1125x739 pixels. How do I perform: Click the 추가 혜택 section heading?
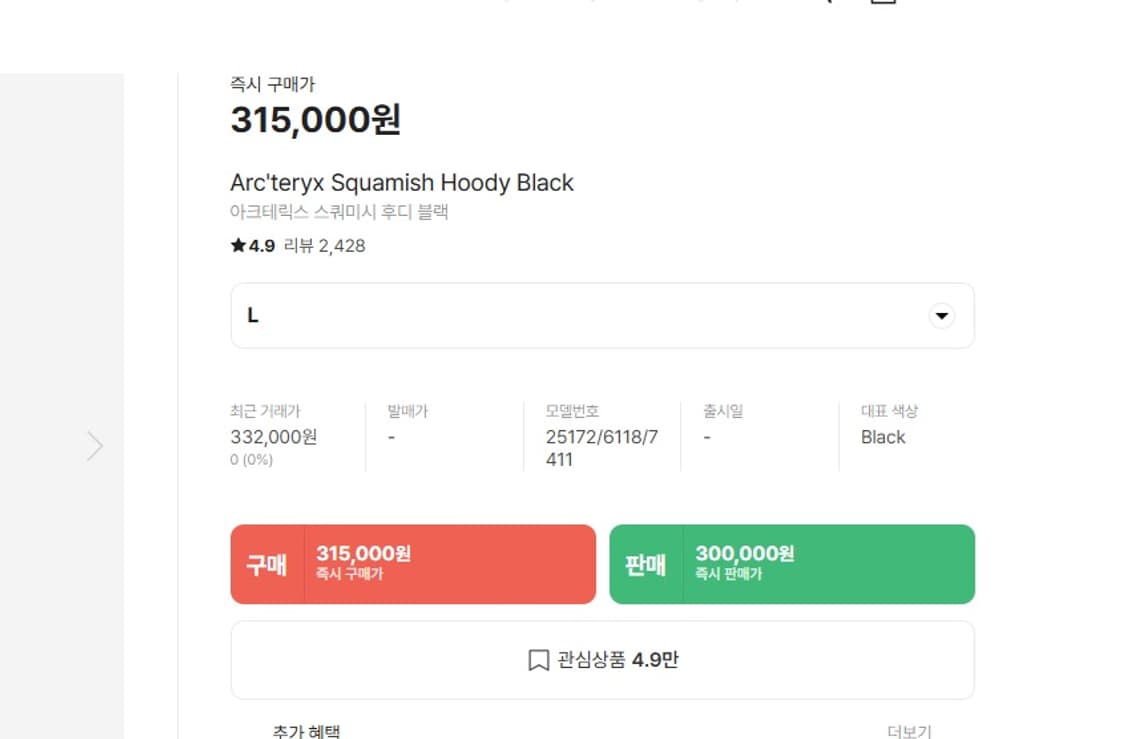point(306,731)
